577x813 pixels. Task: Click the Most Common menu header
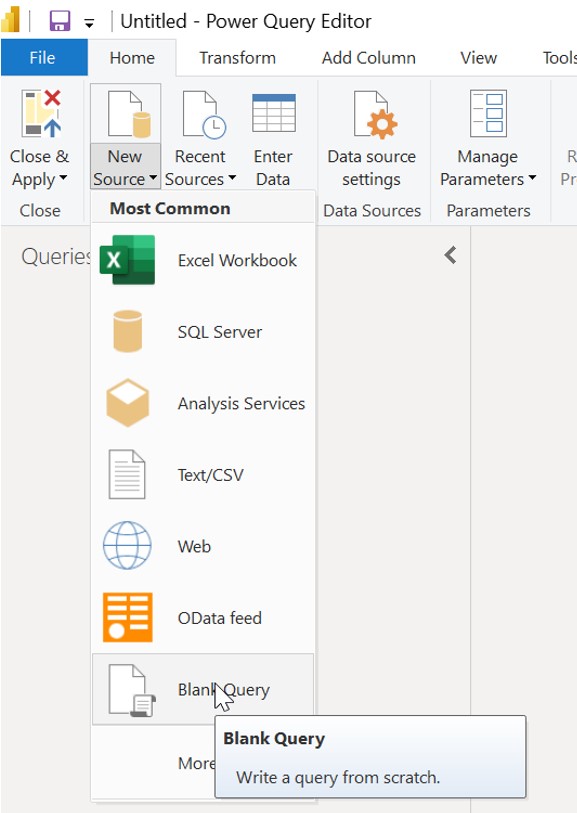click(170, 208)
